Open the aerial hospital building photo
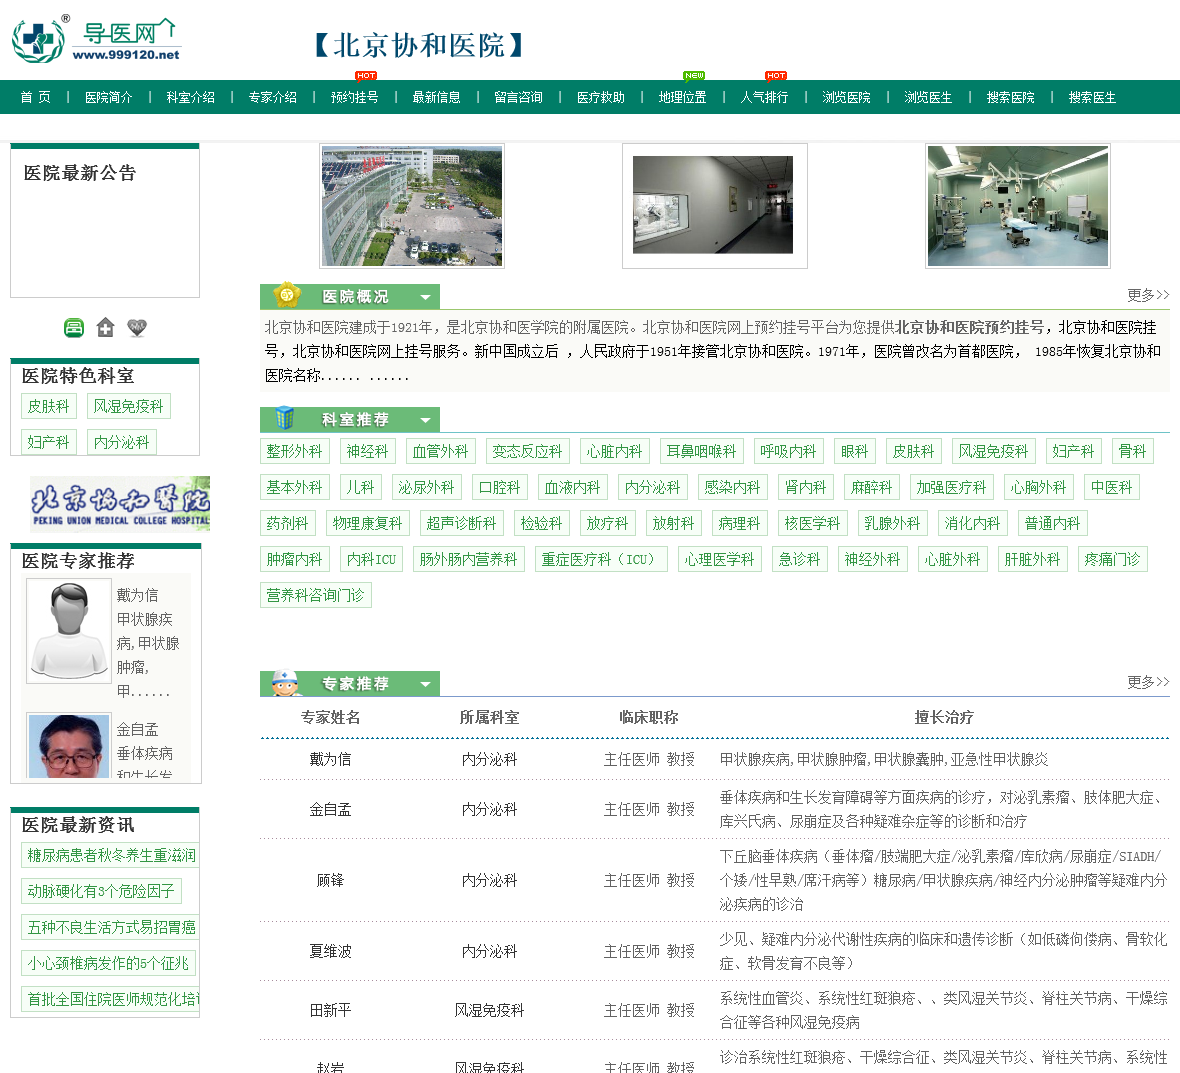This screenshot has width=1180, height=1073. [412, 206]
